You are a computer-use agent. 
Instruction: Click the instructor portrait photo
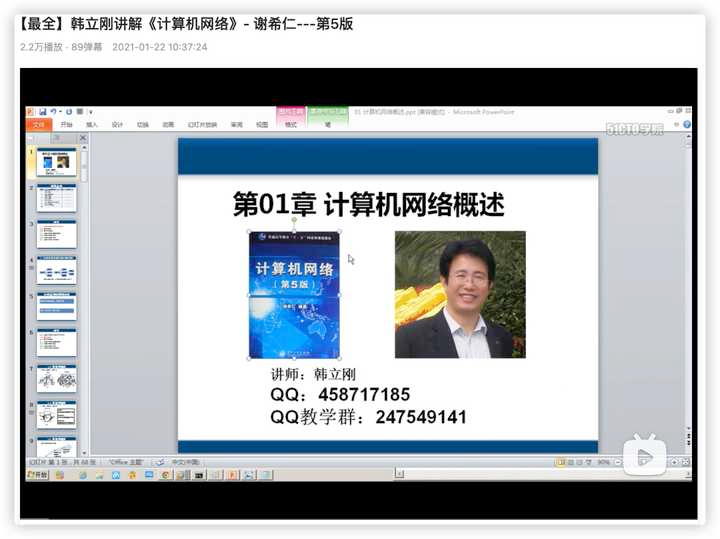pyautogui.click(x=460, y=295)
